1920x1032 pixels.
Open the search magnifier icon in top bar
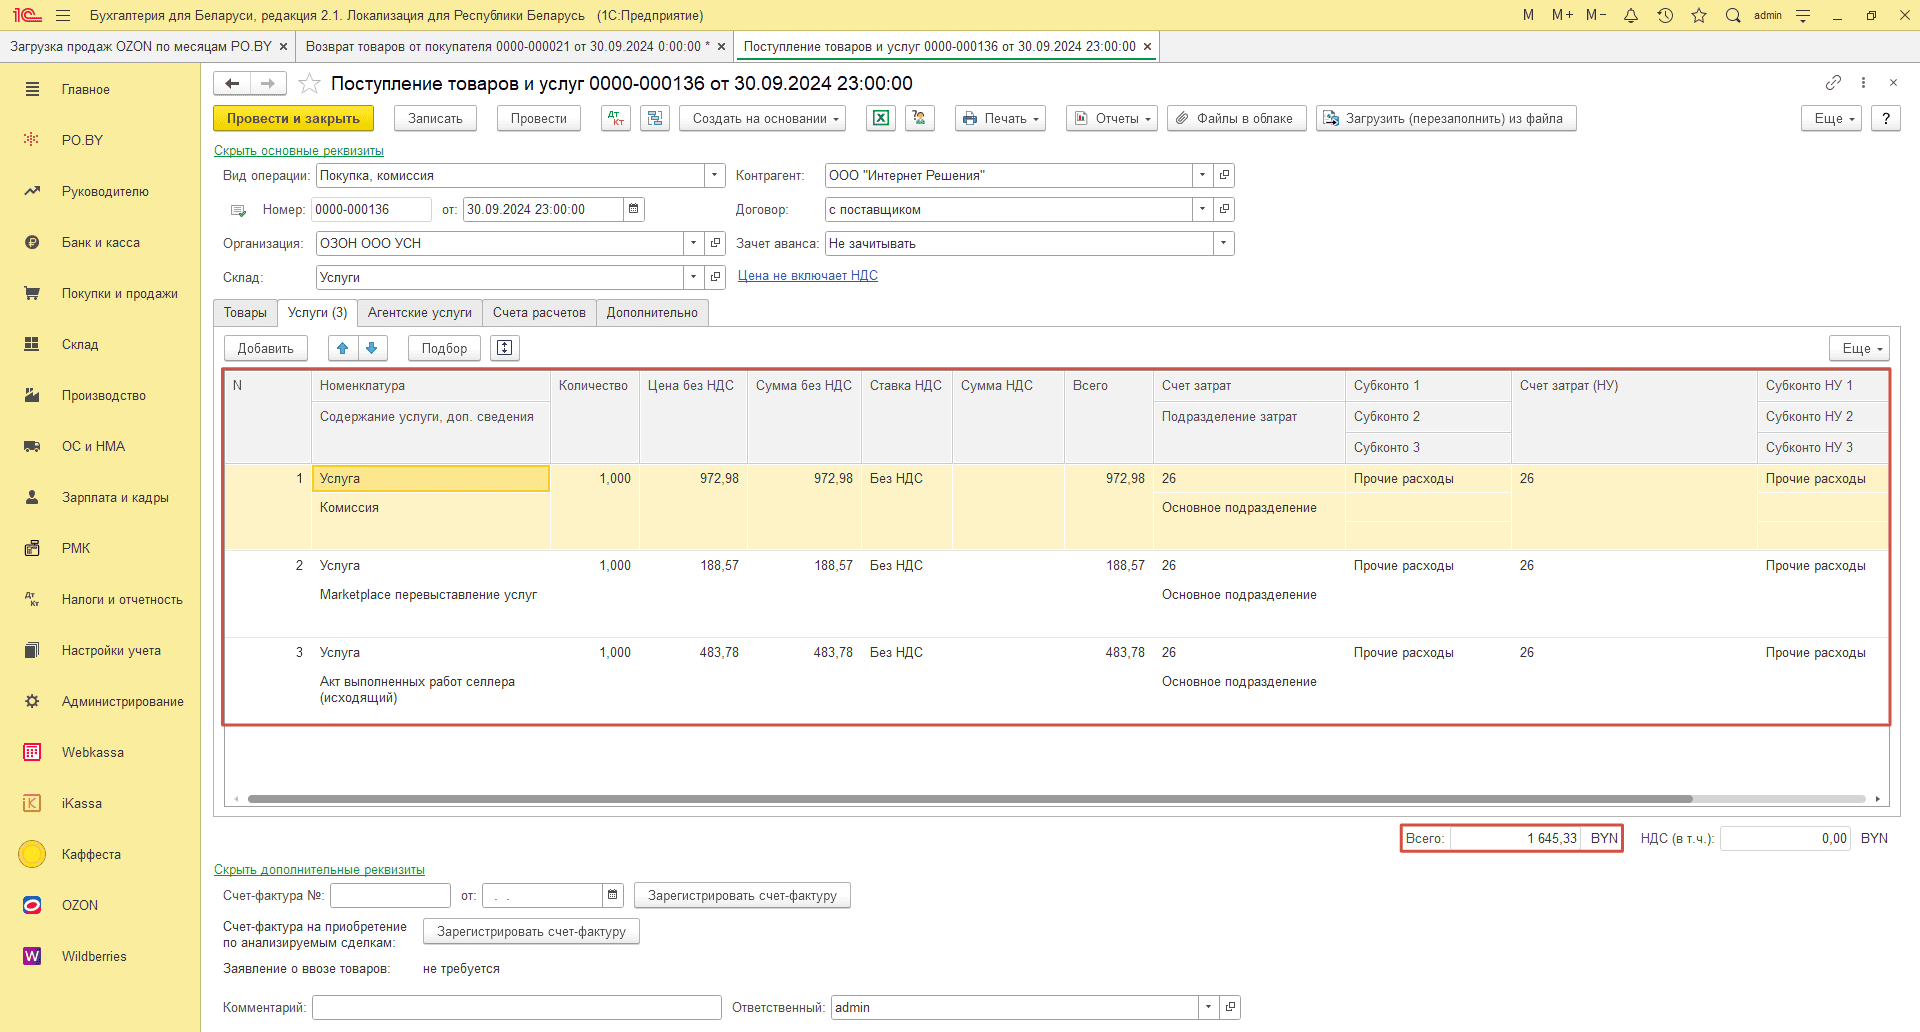coord(1733,15)
